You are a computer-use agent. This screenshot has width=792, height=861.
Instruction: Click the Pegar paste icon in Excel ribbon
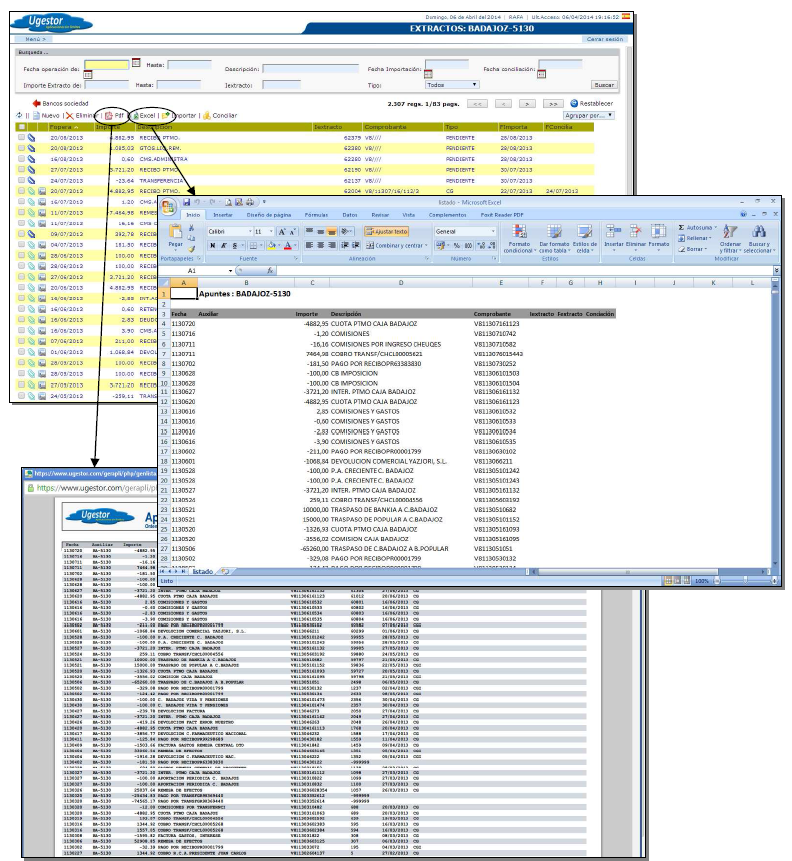176,231
